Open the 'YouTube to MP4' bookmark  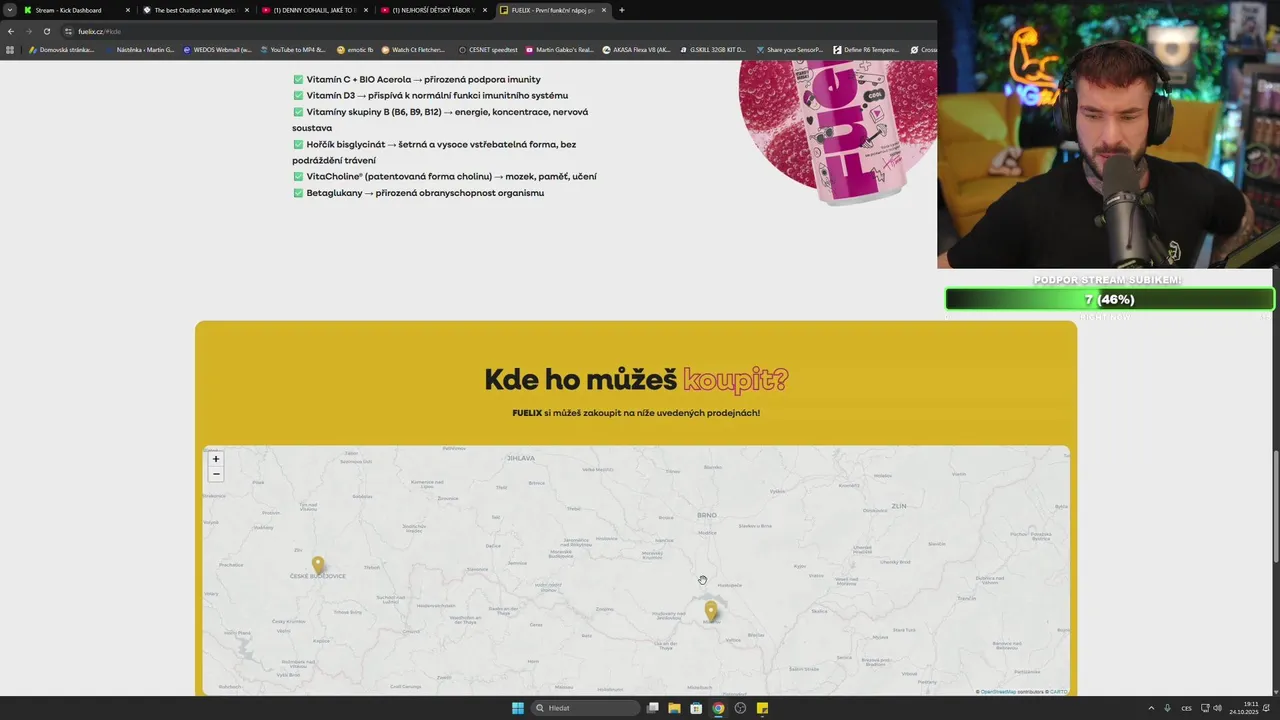(293, 49)
